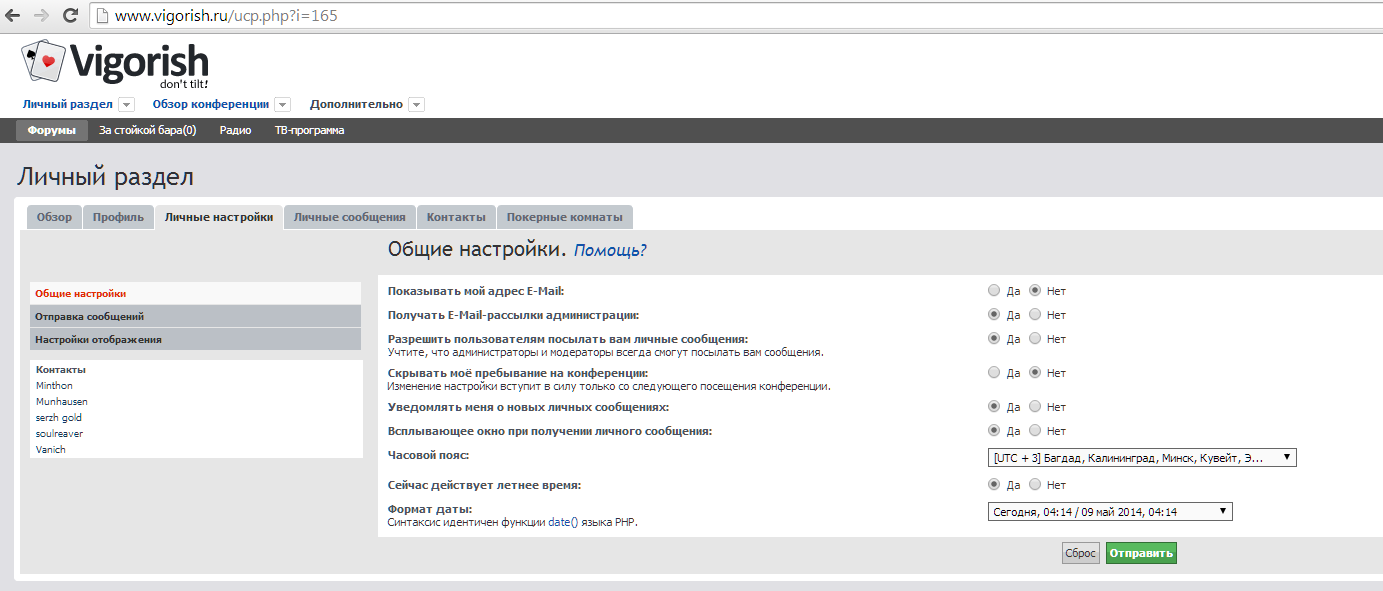Expand the Дополнительно dropdown arrow

coord(416,105)
